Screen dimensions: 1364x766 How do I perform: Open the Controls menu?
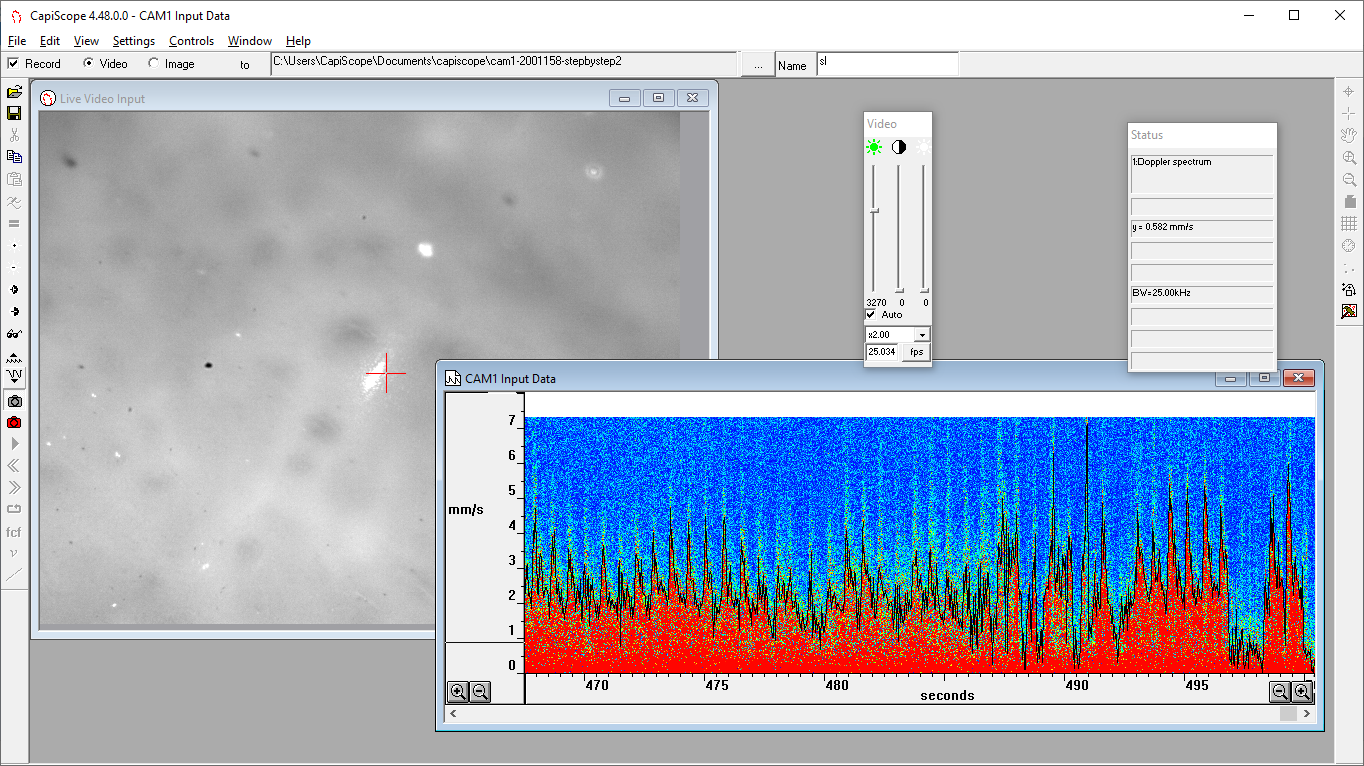point(191,41)
